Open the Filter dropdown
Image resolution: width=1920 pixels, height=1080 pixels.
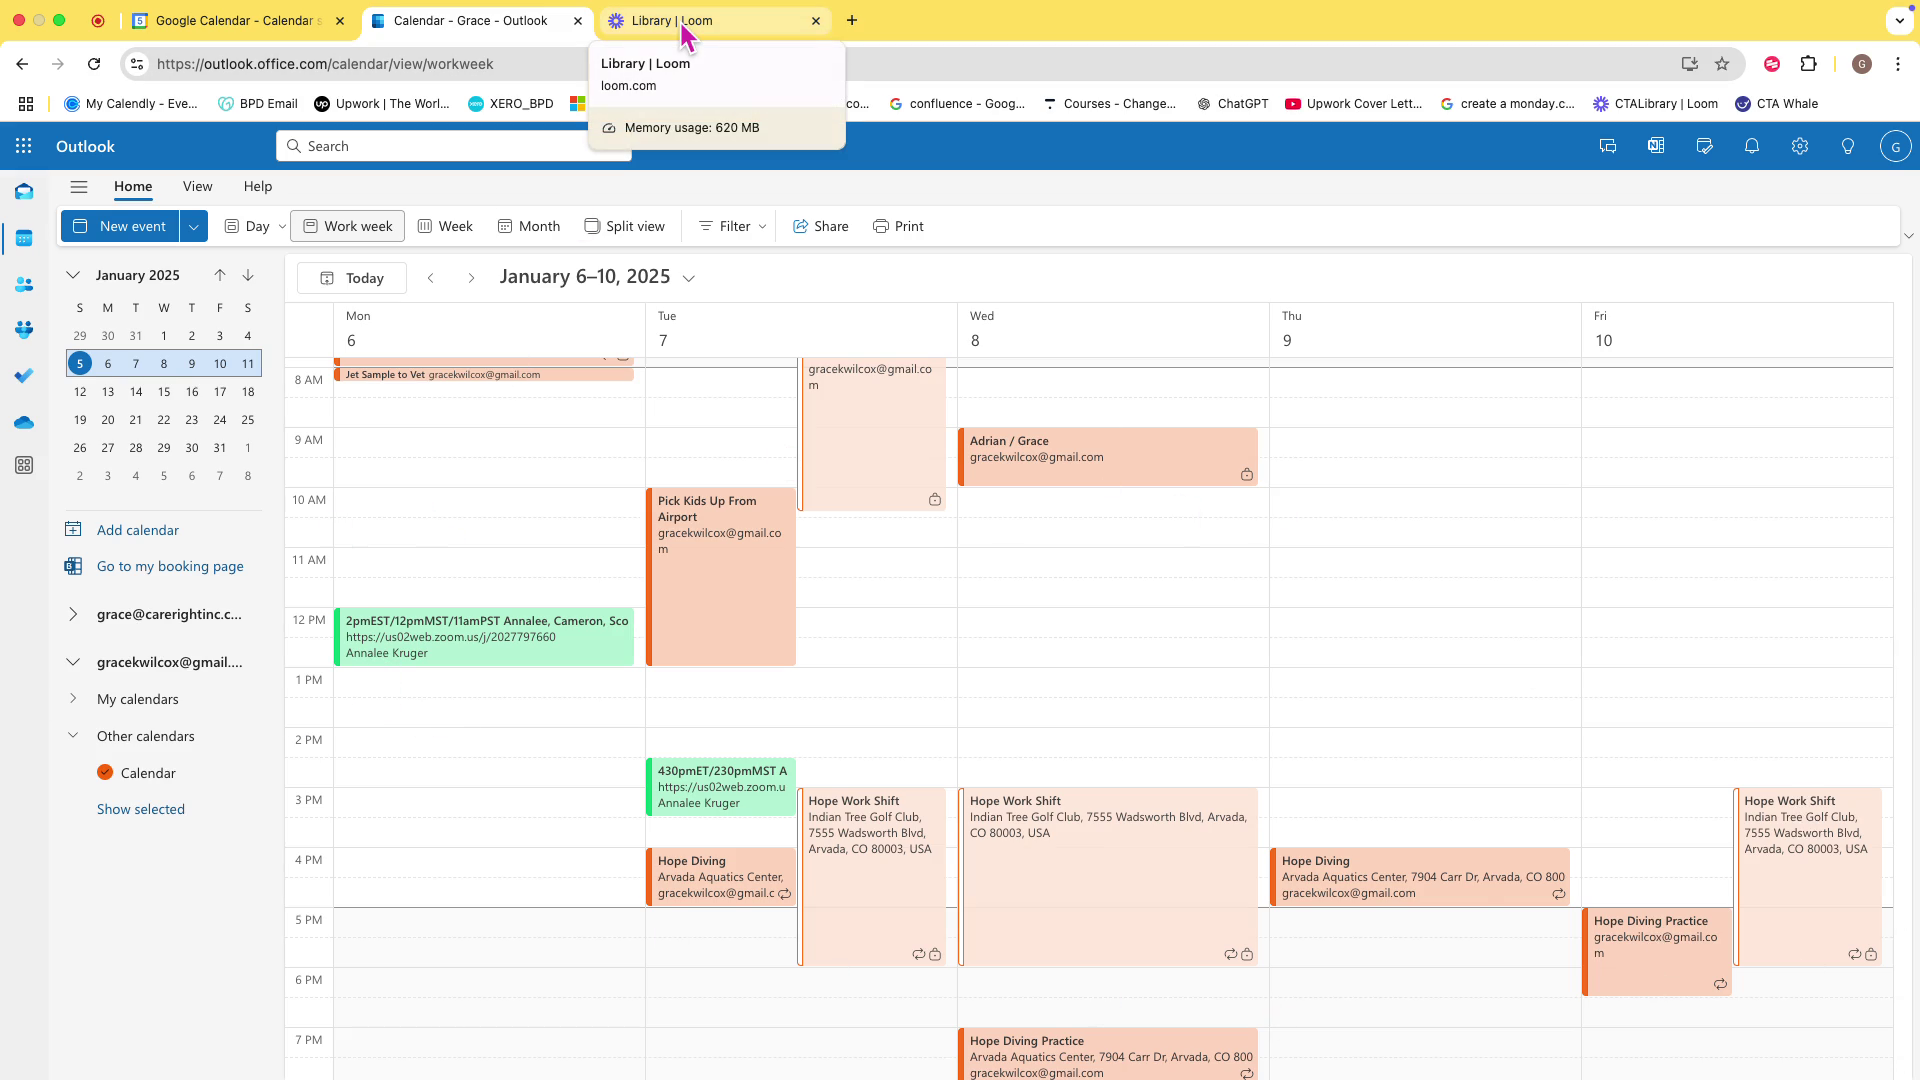[x=733, y=226]
